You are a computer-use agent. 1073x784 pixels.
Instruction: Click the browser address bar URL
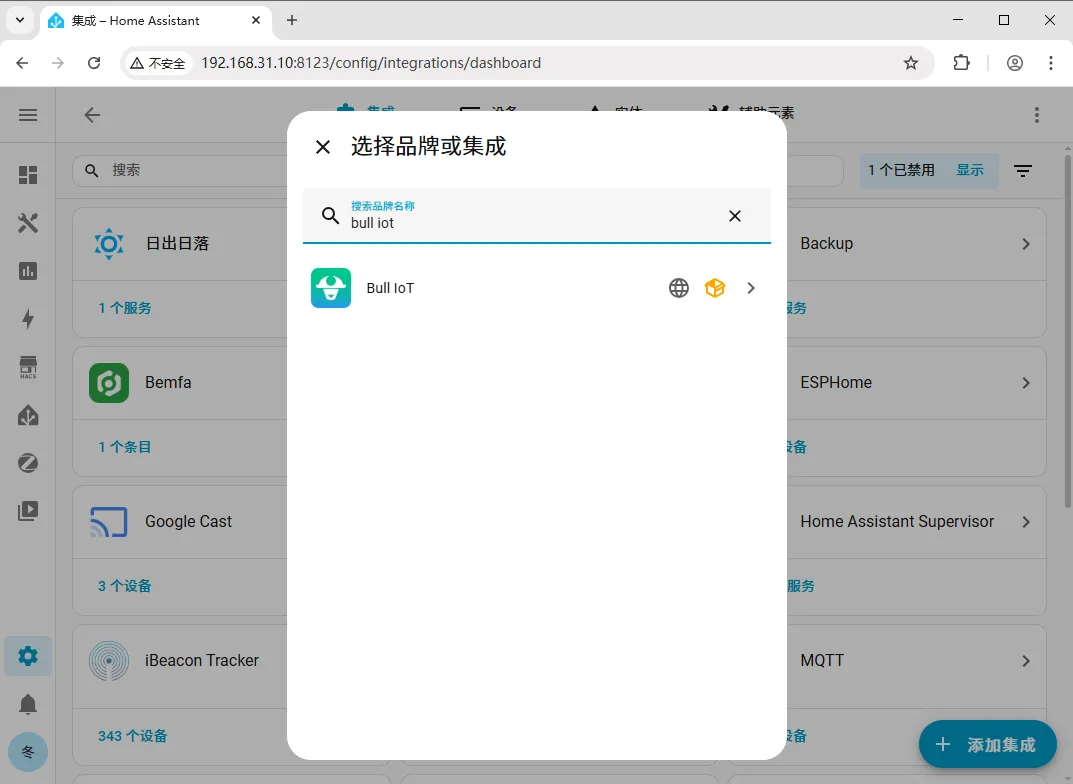coord(371,63)
